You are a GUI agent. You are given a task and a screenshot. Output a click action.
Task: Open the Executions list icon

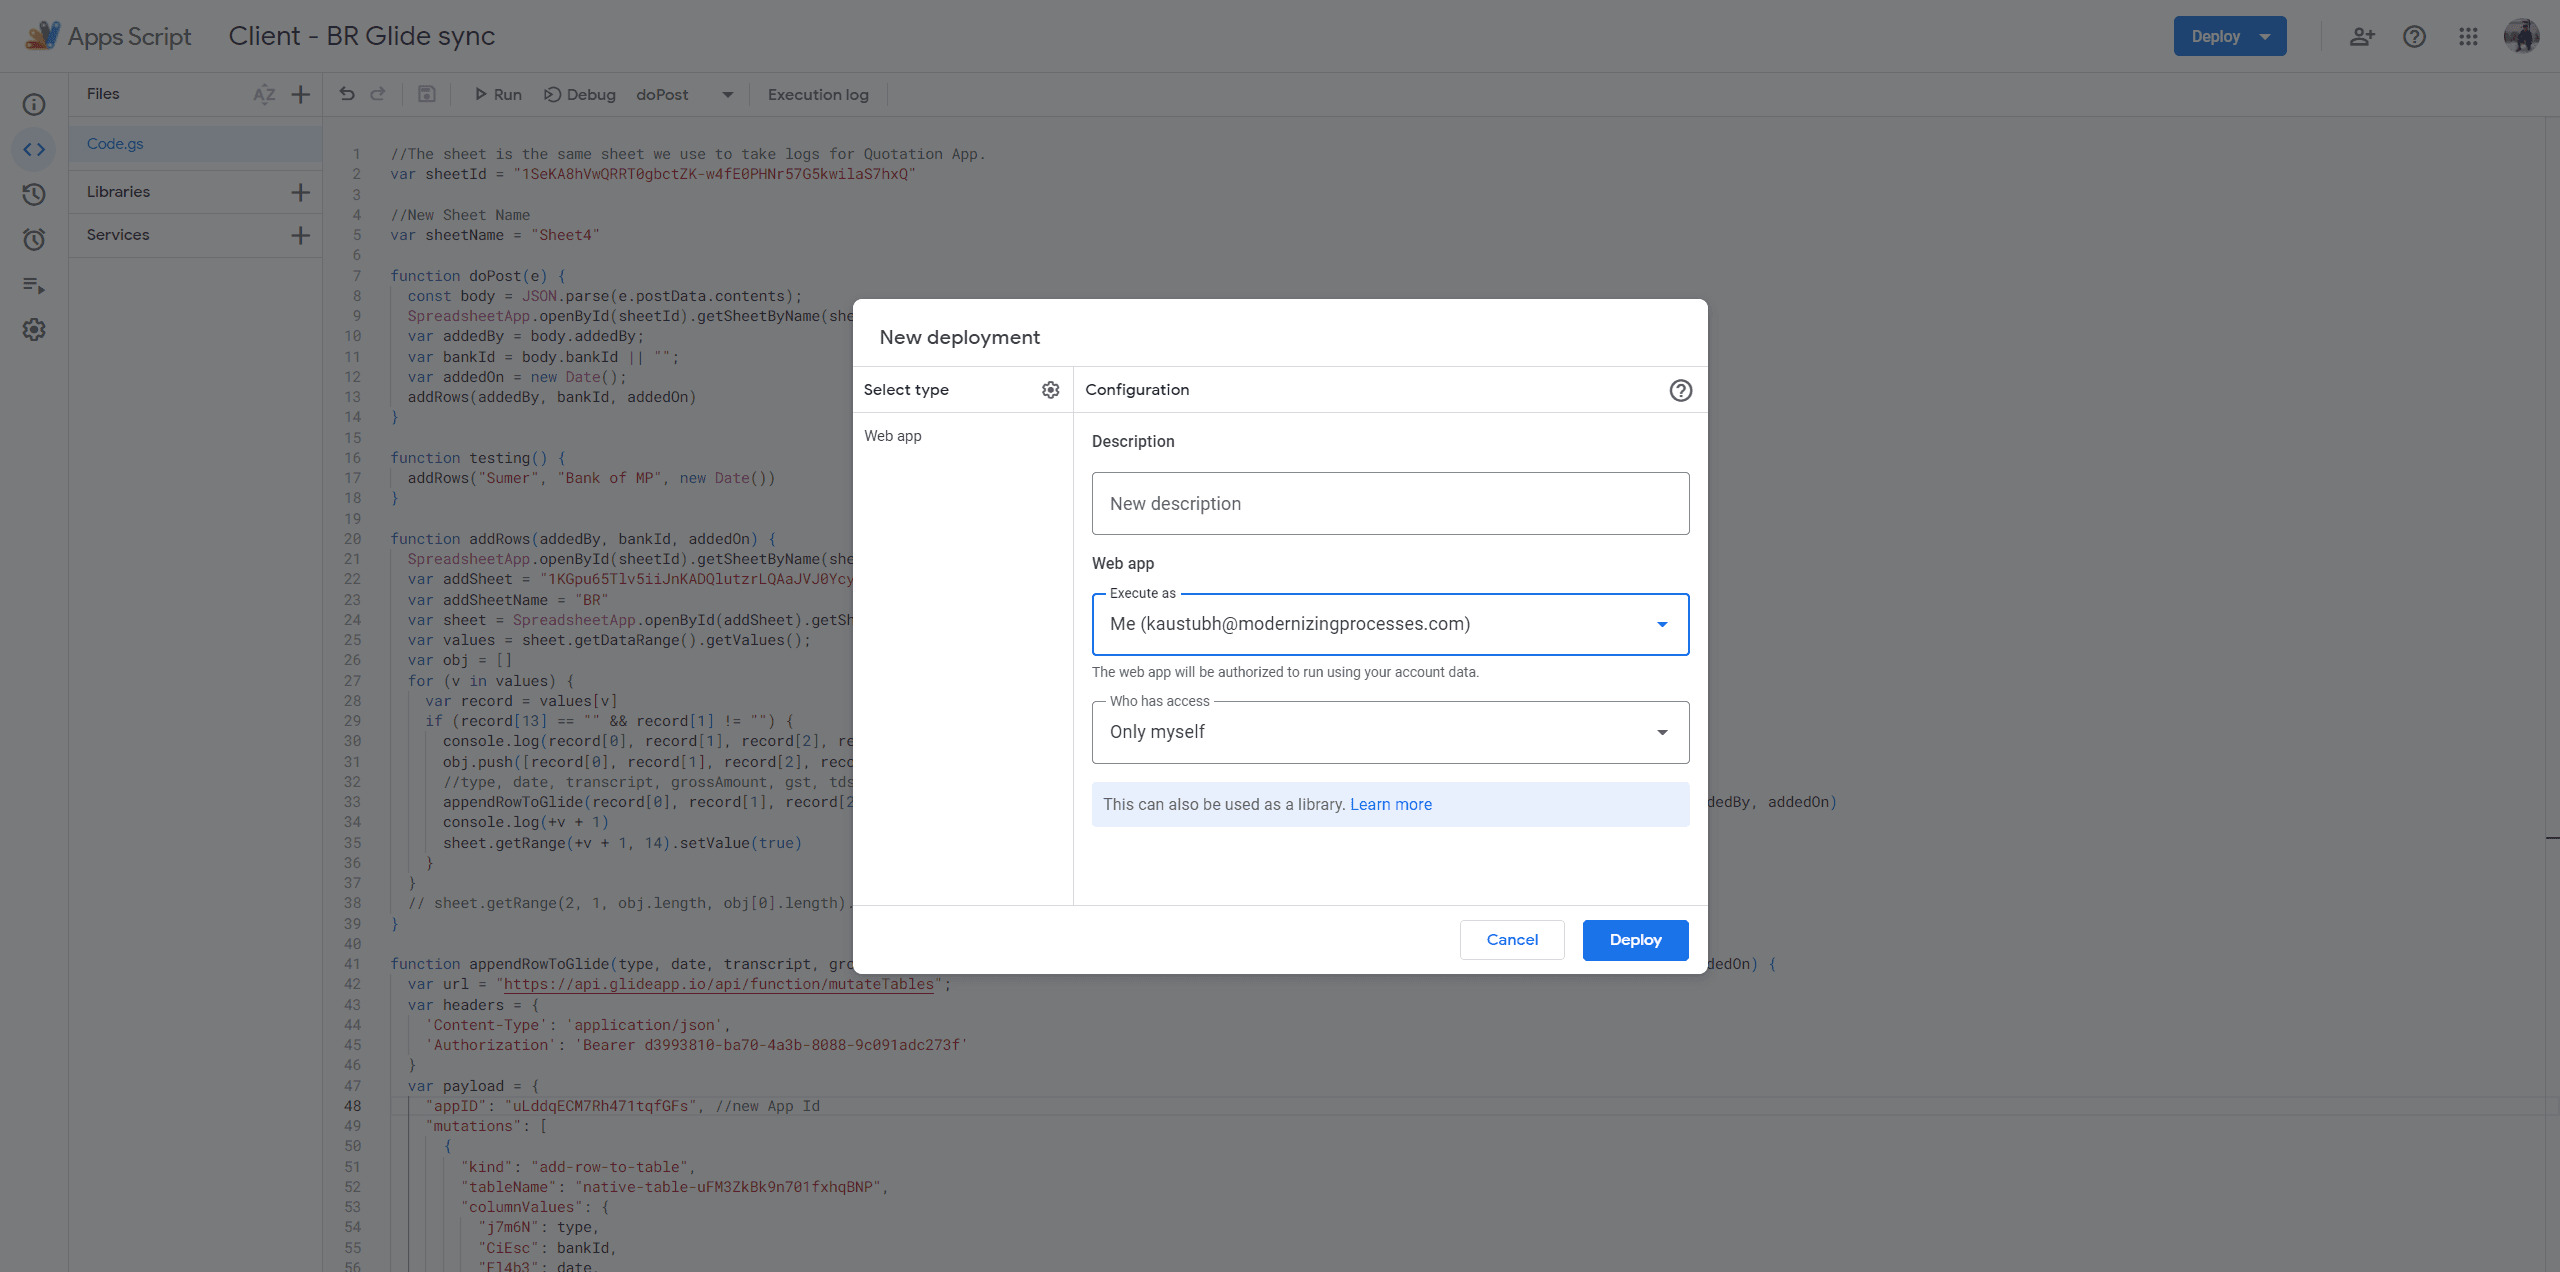(34, 285)
